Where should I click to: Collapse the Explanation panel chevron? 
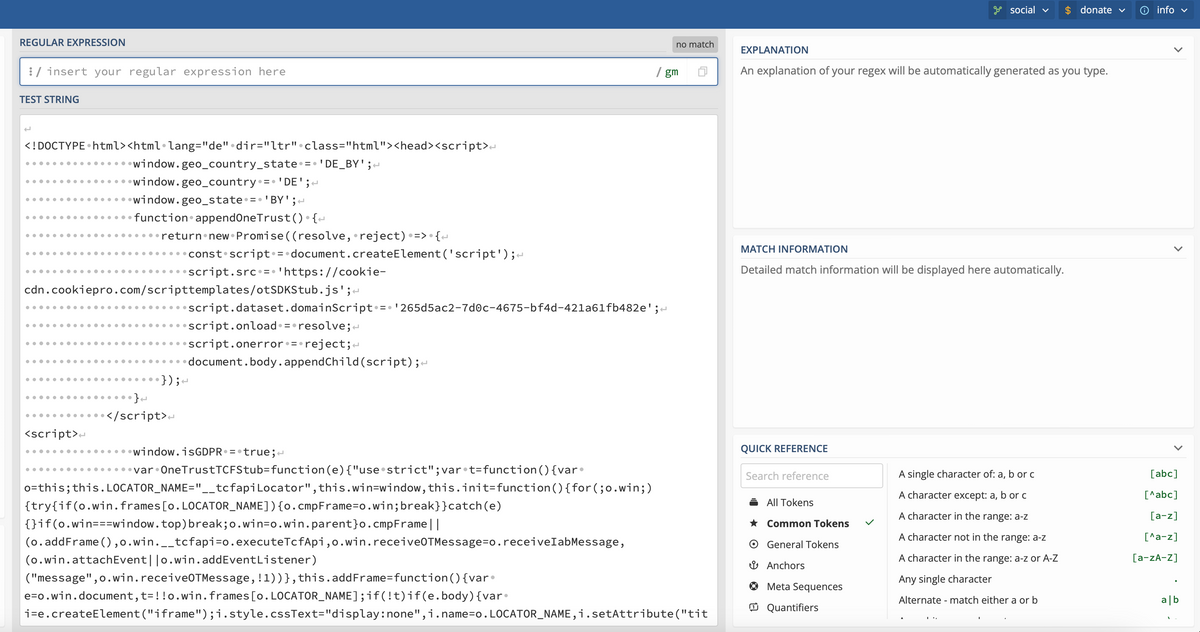coord(1177,50)
